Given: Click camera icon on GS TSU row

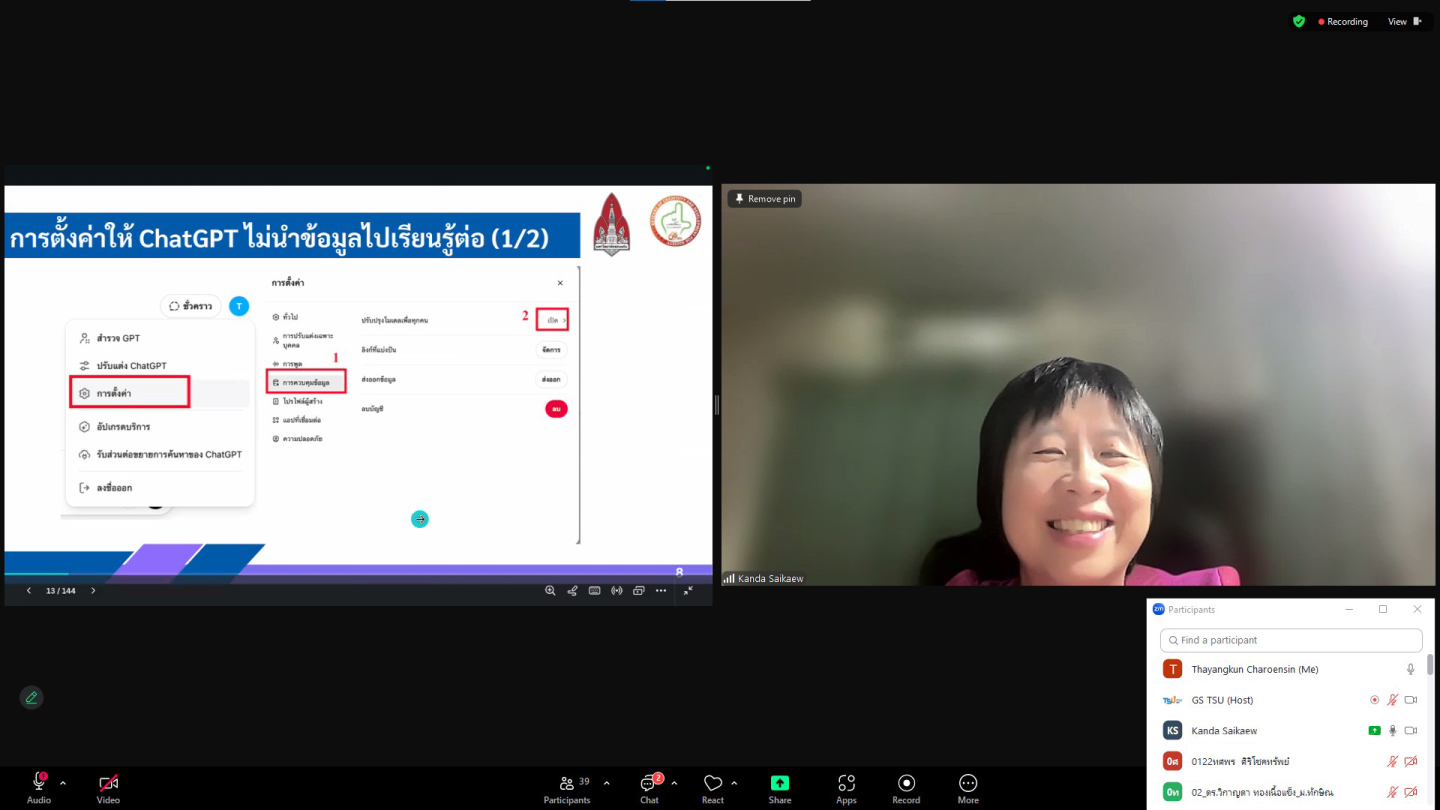Looking at the screenshot, I should pos(1411,700).
